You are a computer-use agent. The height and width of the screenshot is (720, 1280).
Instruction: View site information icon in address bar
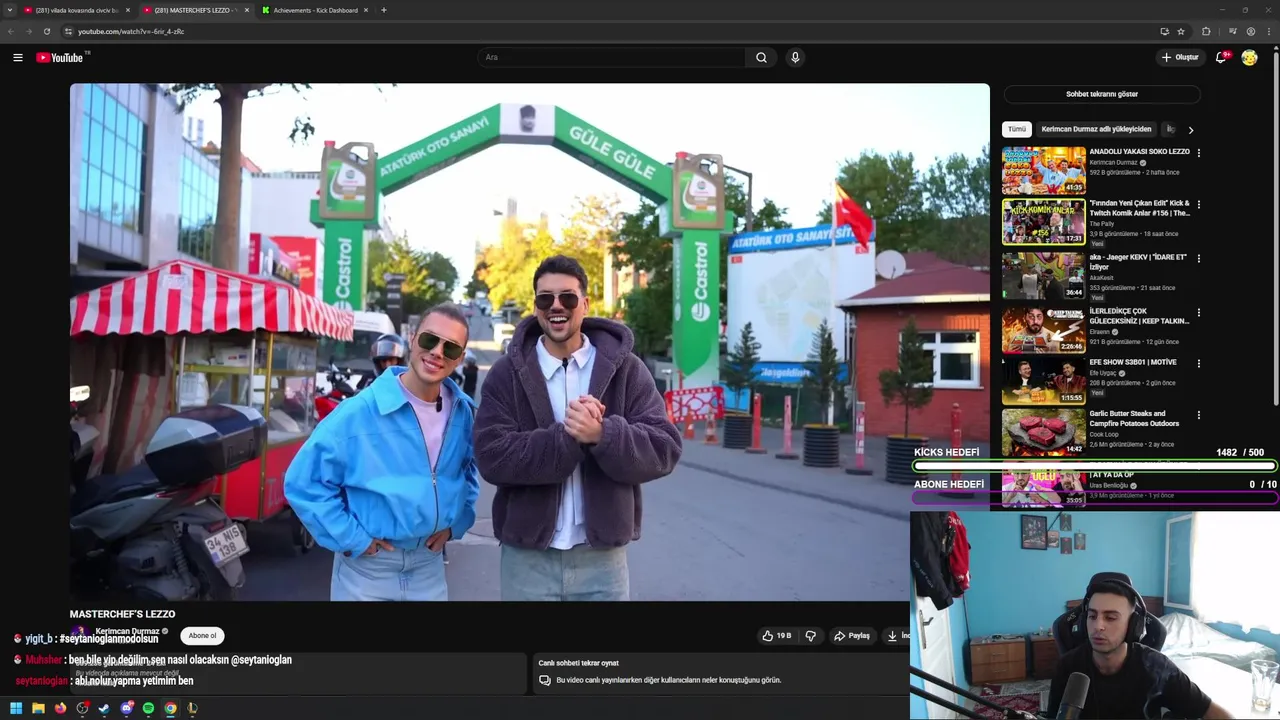click(x=69, y=31)
